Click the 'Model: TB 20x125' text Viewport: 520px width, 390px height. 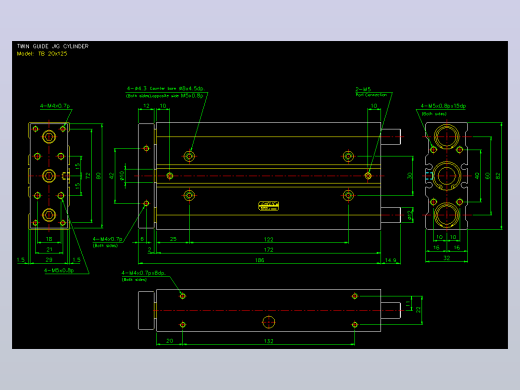click(42, 54)
